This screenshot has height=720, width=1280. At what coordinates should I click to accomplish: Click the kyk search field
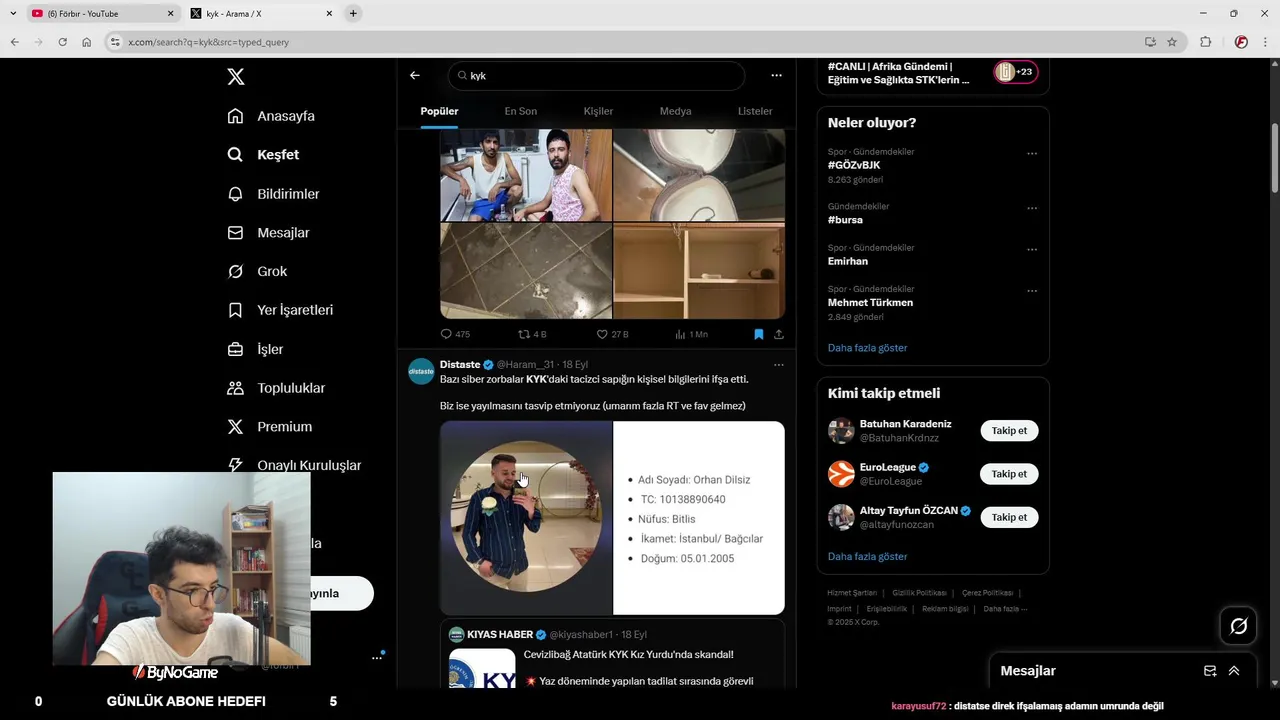(x=596, y=76)
